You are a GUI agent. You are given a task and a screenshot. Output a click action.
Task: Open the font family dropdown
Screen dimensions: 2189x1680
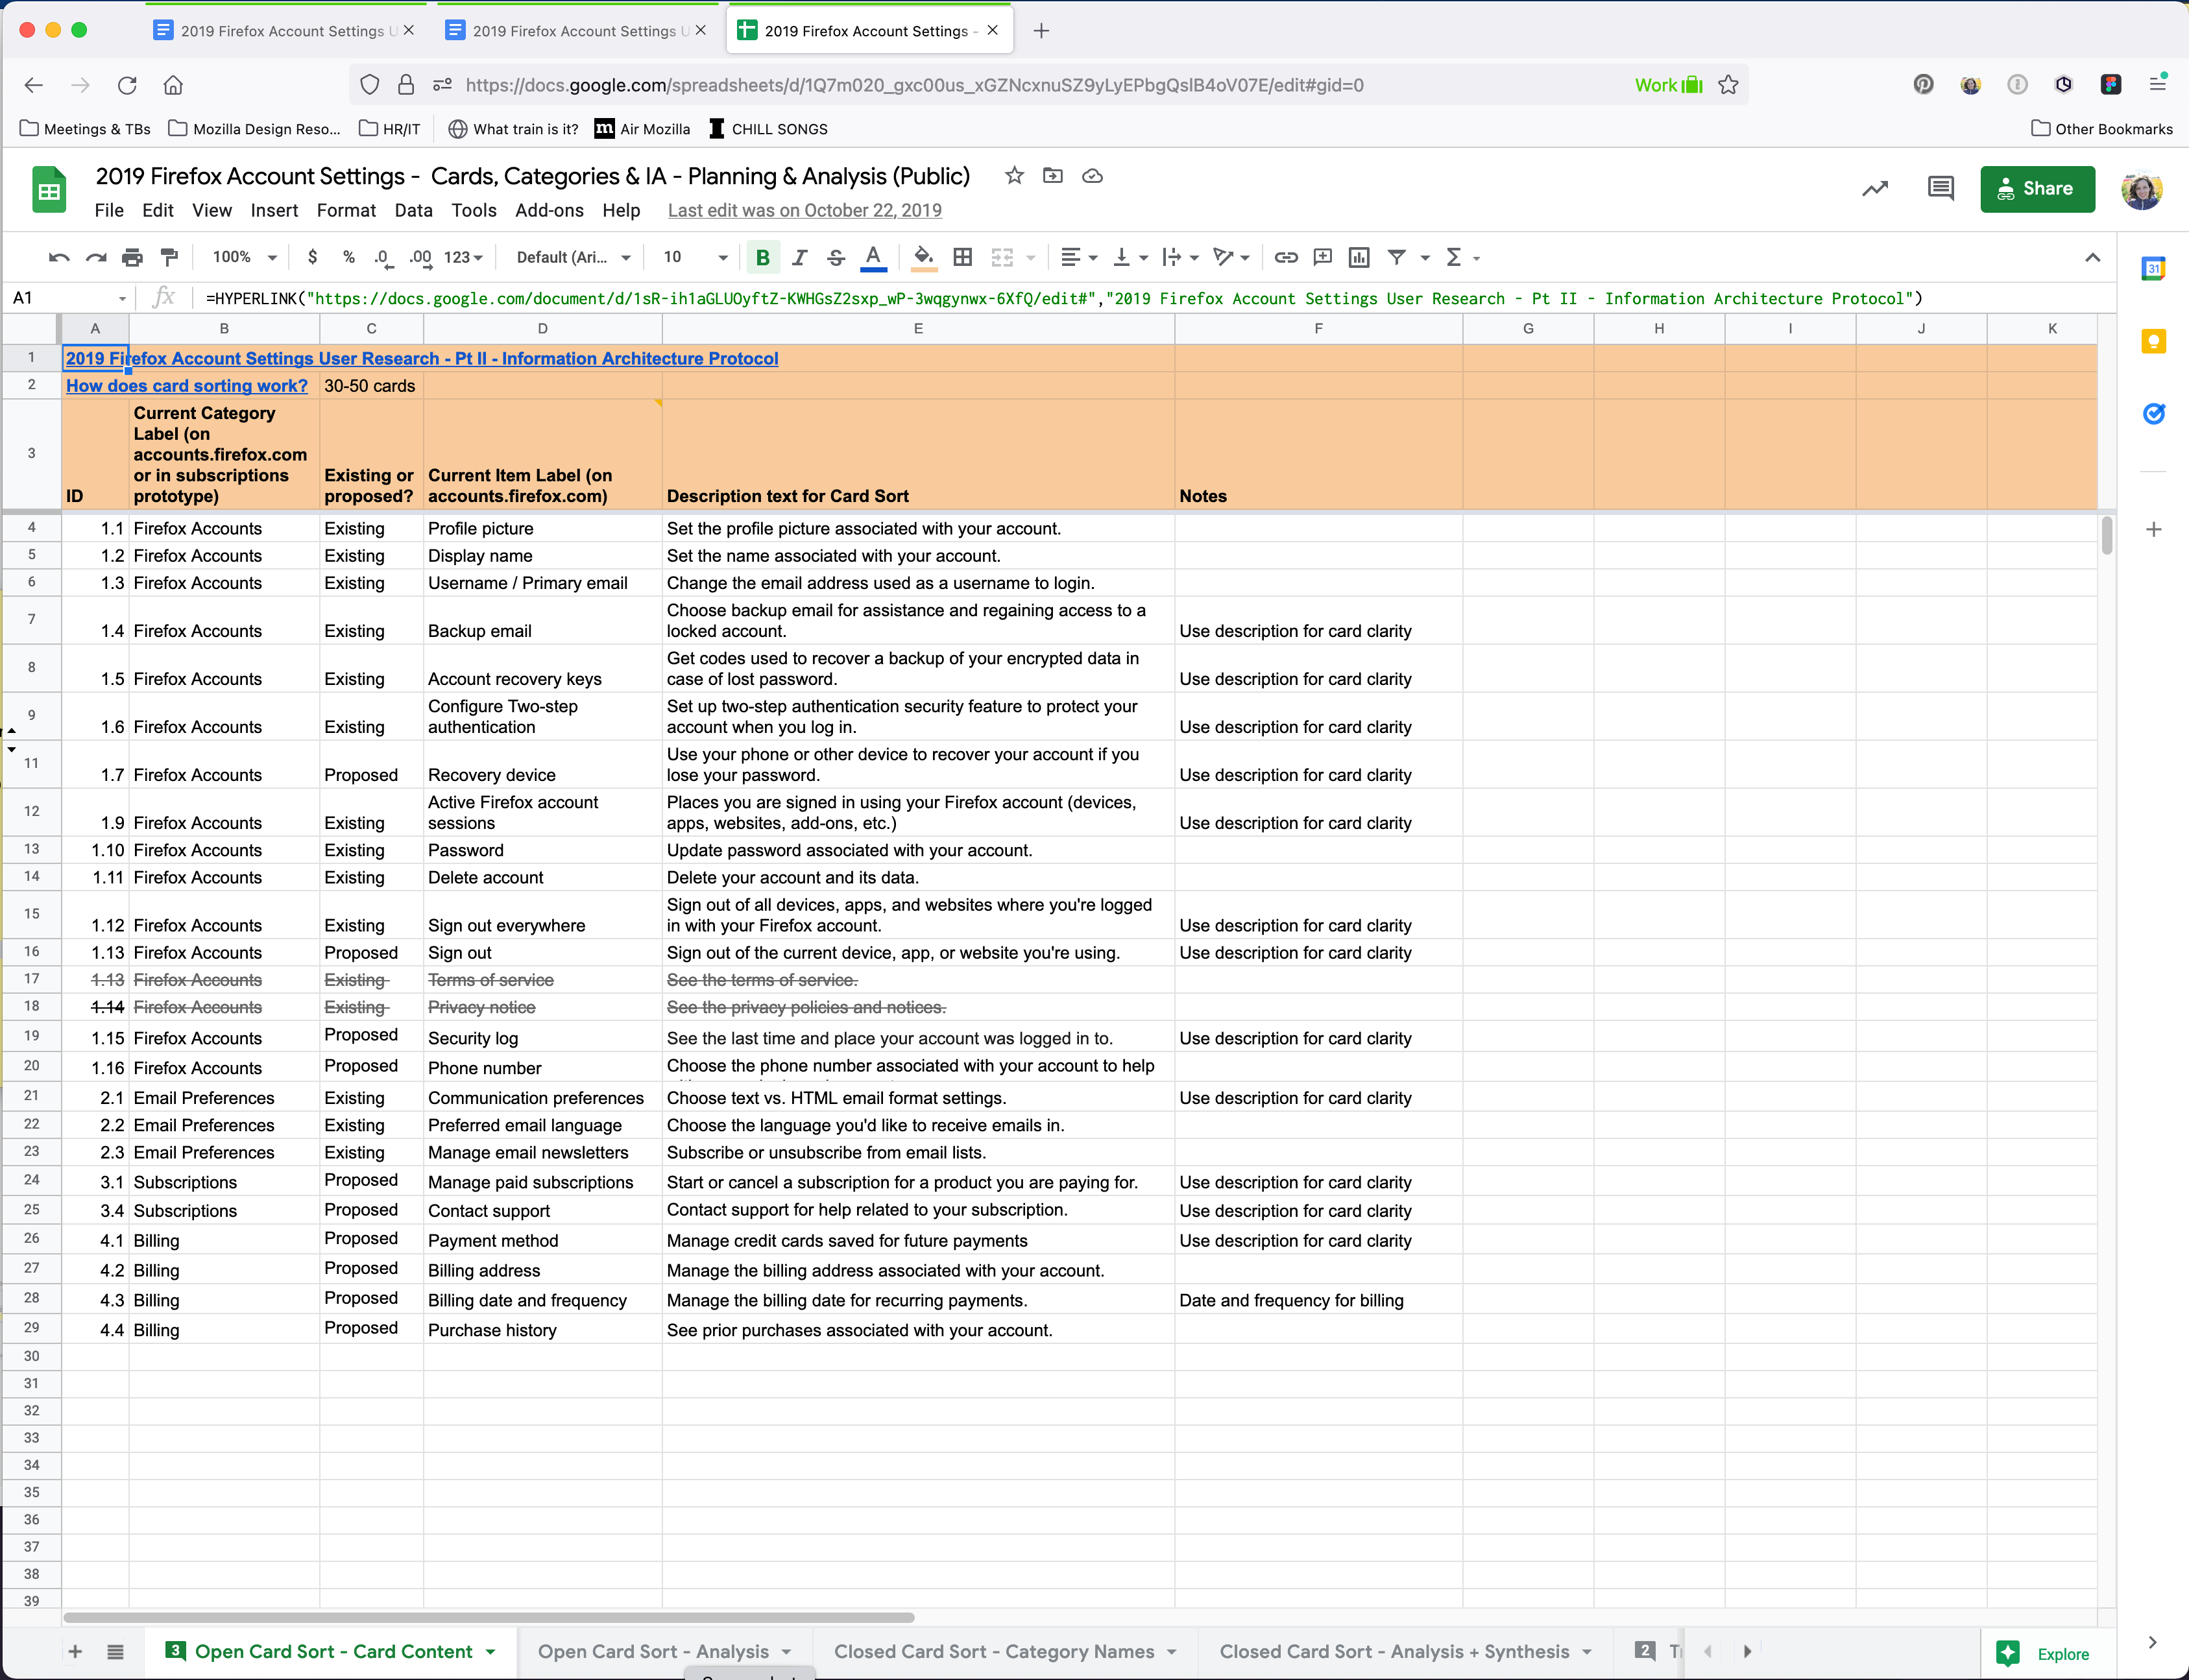coord(573,257)
